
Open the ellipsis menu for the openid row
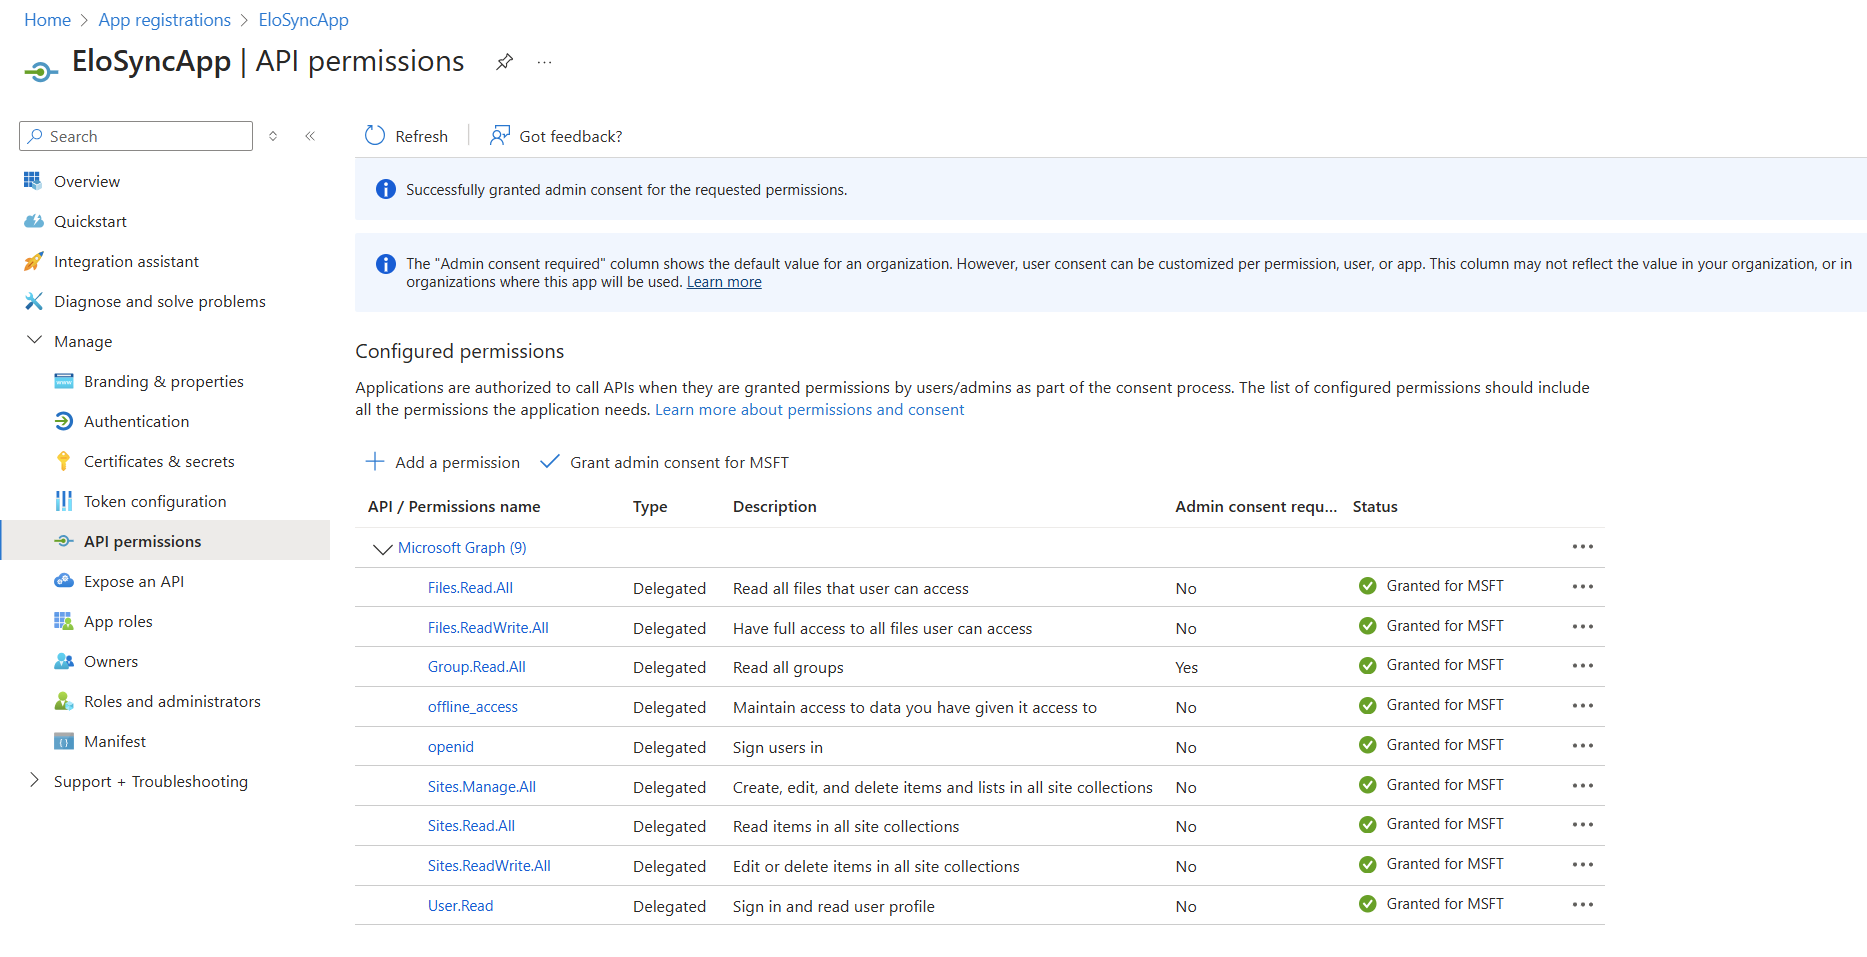tap(1582, 745)
